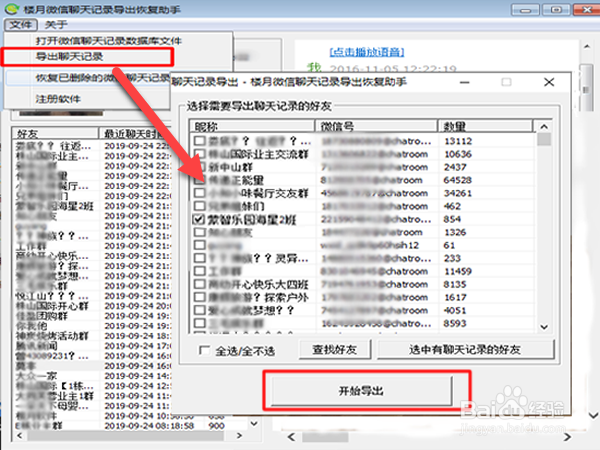Select 新中山群 row in export list
Image resolution: width=600 pixels, height=450 pixels.
(230, 167)
